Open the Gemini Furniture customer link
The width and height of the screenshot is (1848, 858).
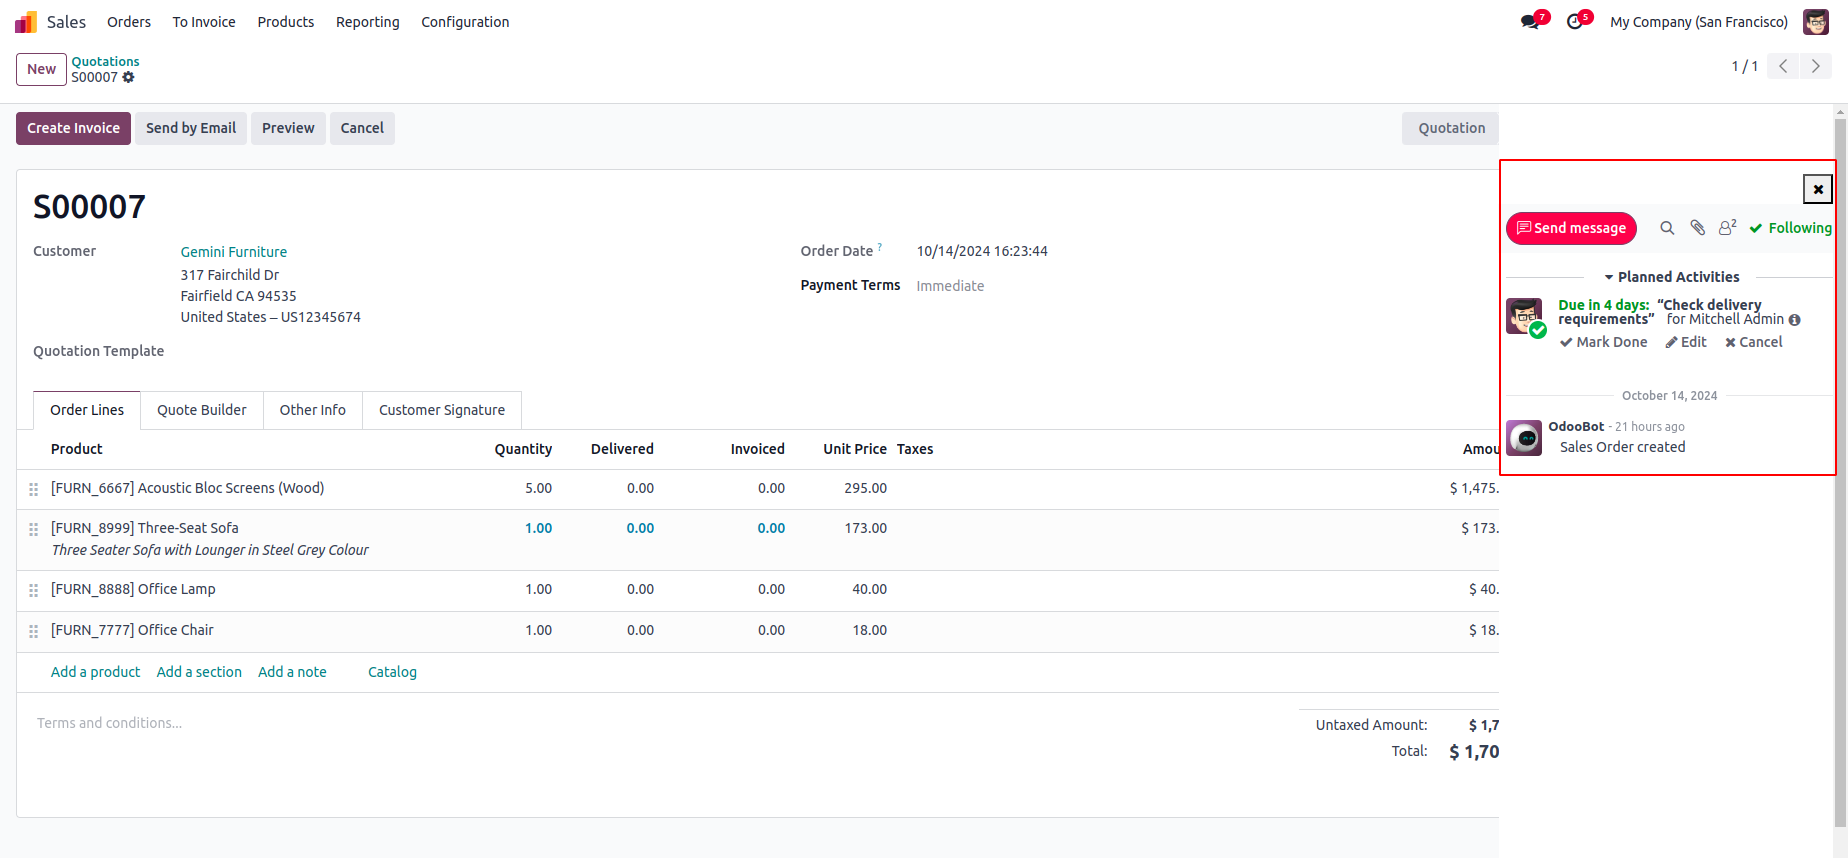(x=234, y=252)
